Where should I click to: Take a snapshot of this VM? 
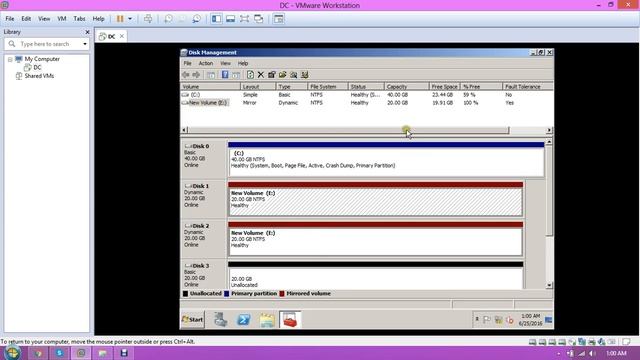(x=168, y=19)
